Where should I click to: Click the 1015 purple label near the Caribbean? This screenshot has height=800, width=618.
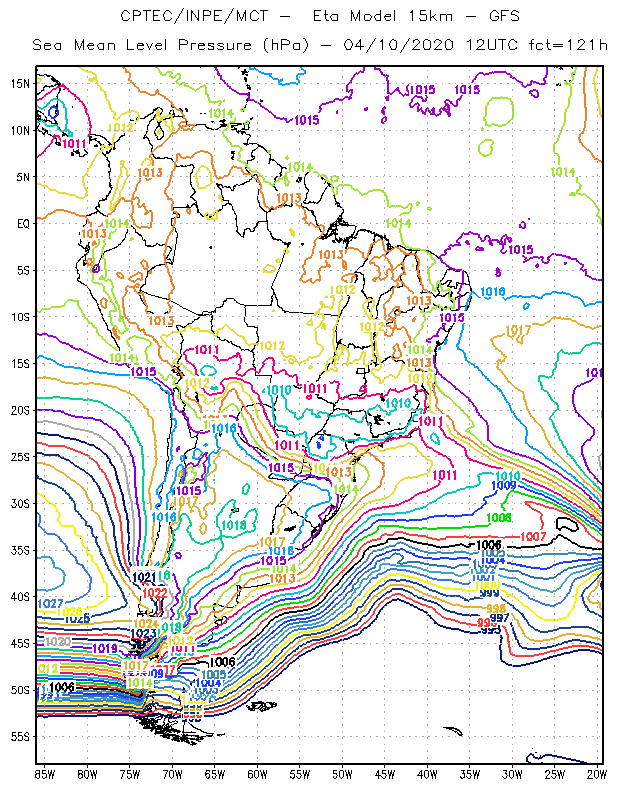(x=307, y=120)
